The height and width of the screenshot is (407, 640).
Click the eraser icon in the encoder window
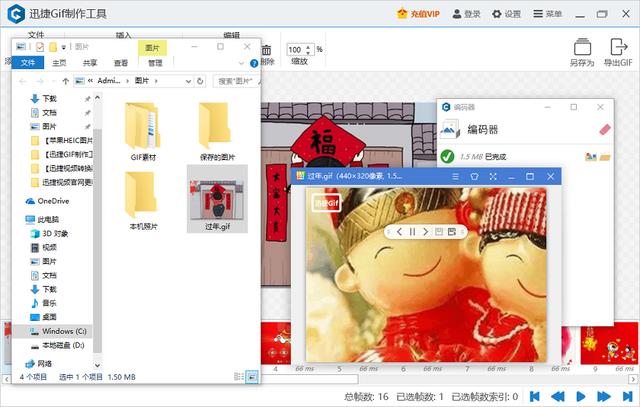603,129
